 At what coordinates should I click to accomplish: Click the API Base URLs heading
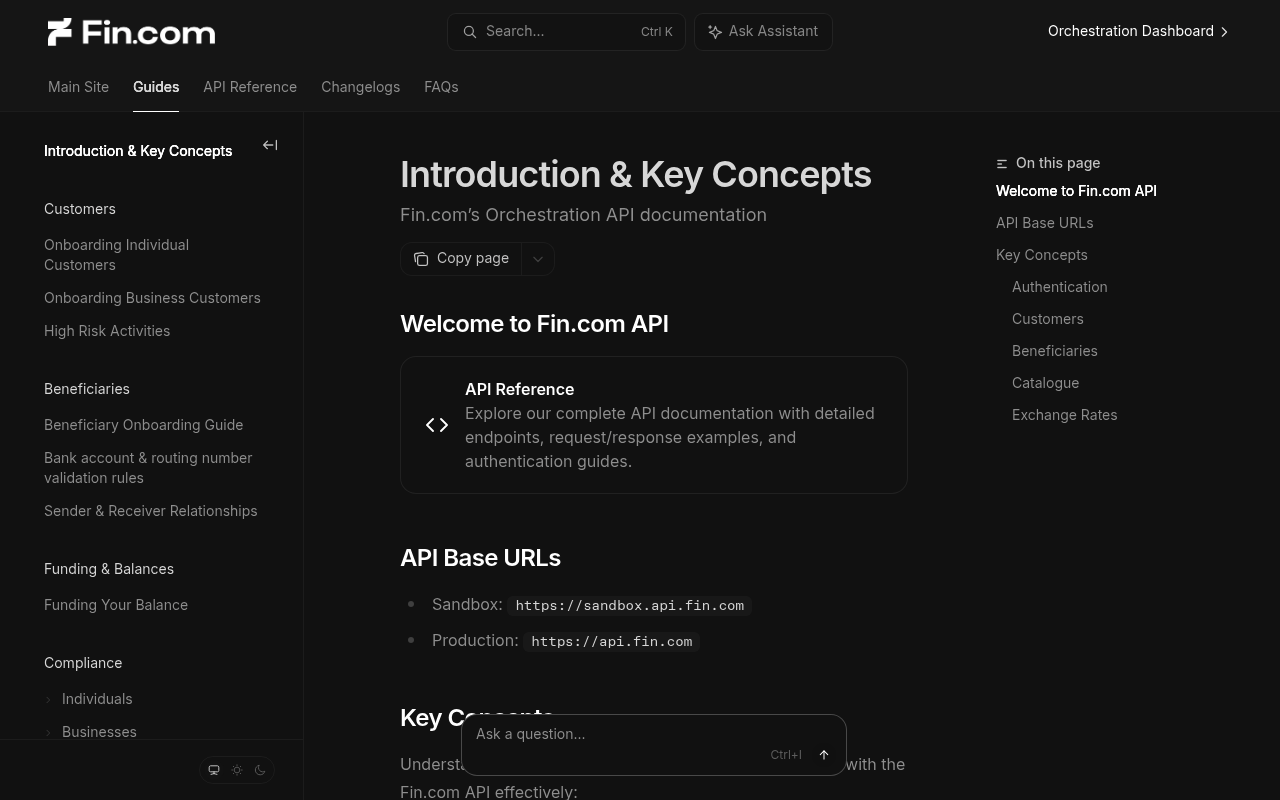[x=480, y=558]
